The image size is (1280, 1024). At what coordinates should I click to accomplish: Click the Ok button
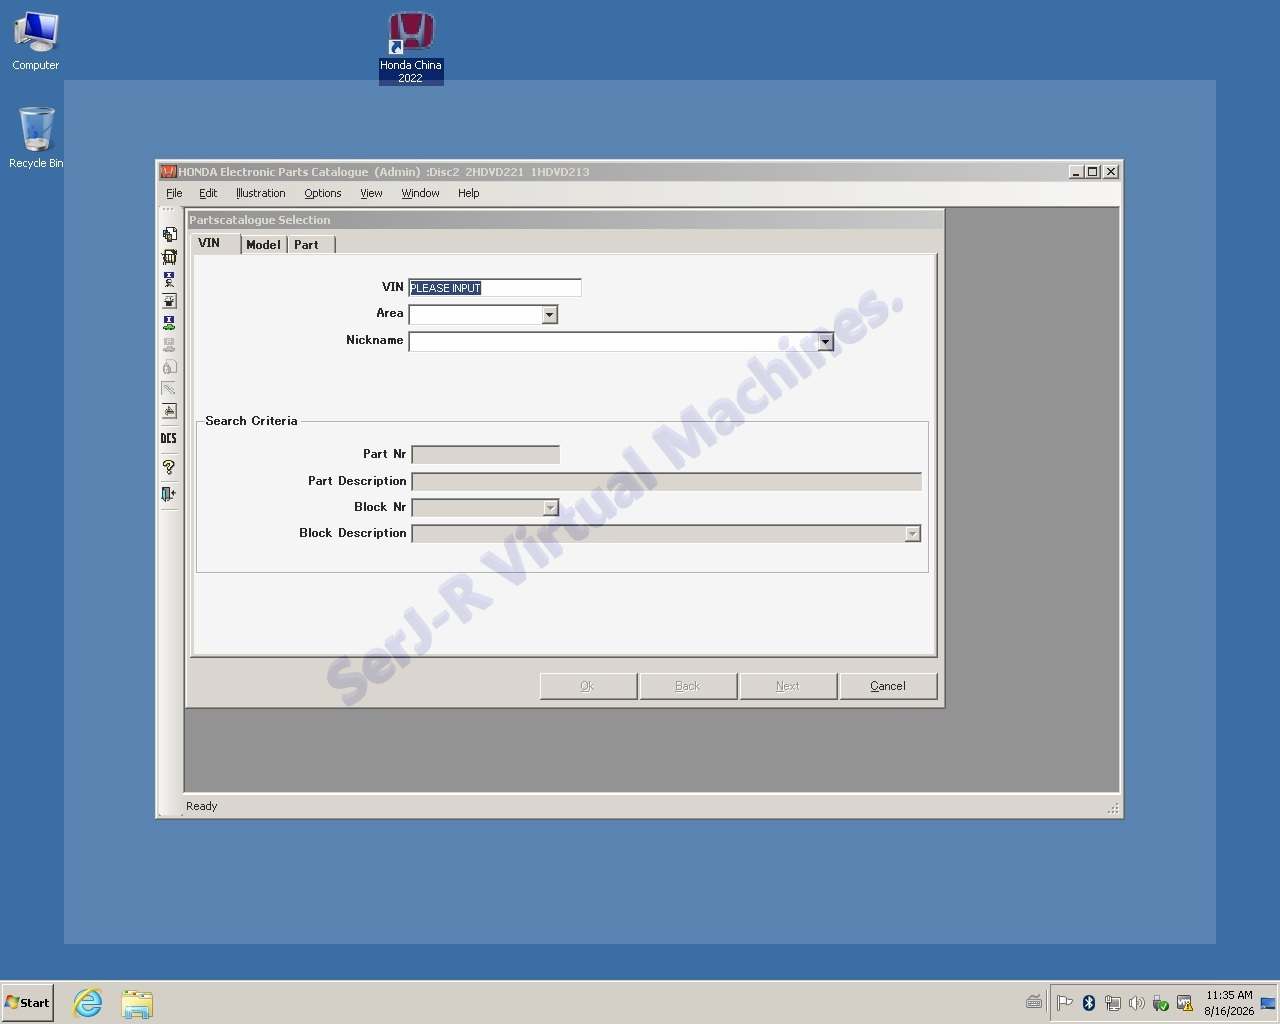(x=588, y=686)
